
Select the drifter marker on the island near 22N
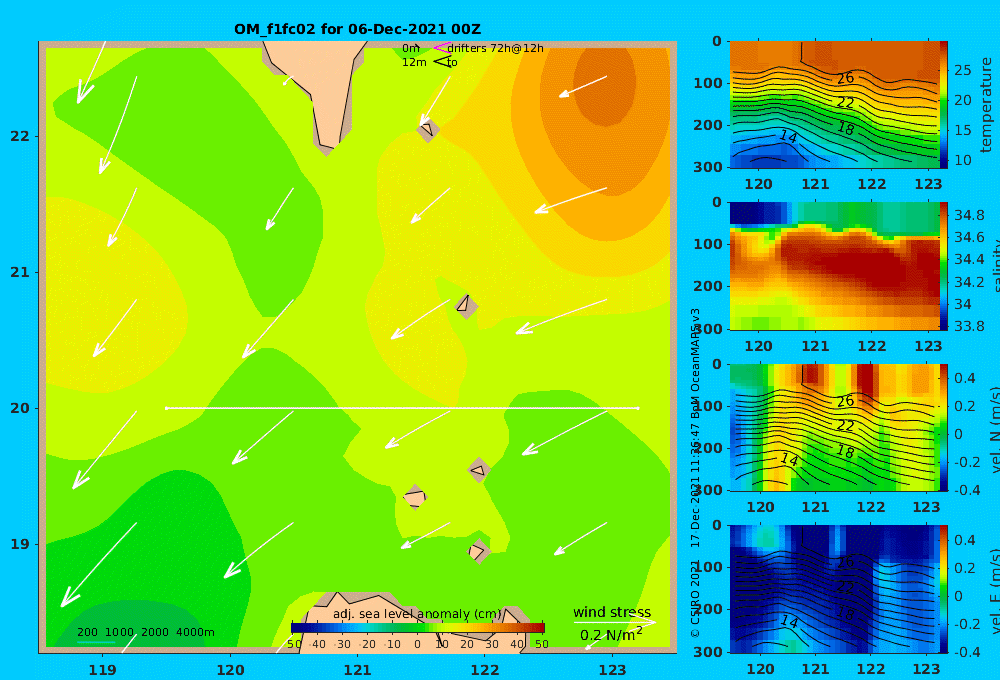[x=427, y=129]
